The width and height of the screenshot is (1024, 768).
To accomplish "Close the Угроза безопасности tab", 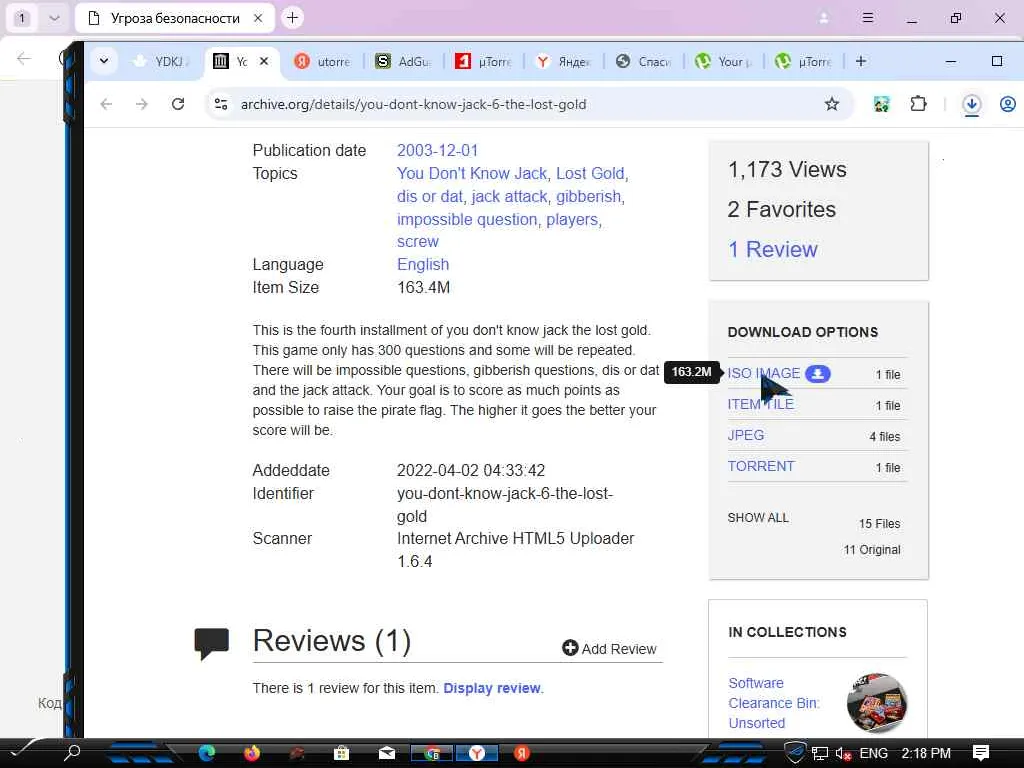I will click(x=258, y=18).
